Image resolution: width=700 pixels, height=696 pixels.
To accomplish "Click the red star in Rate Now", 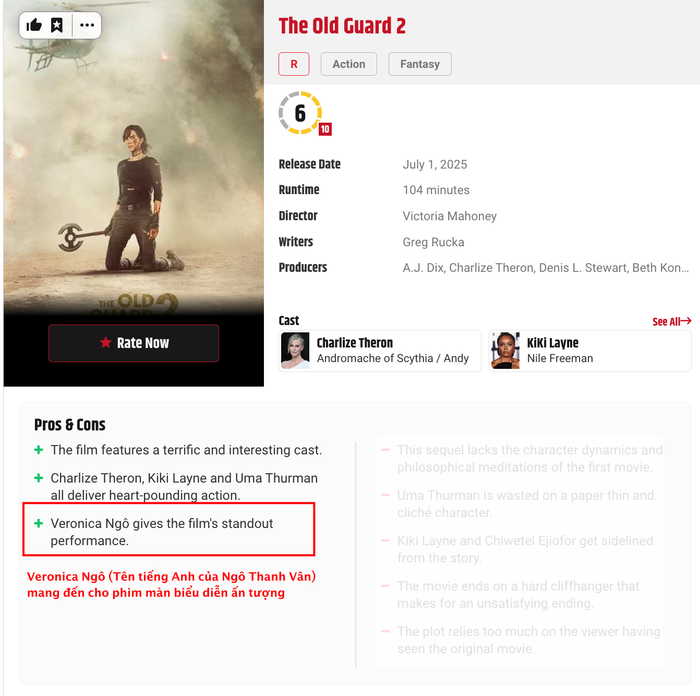I will 105,342.
